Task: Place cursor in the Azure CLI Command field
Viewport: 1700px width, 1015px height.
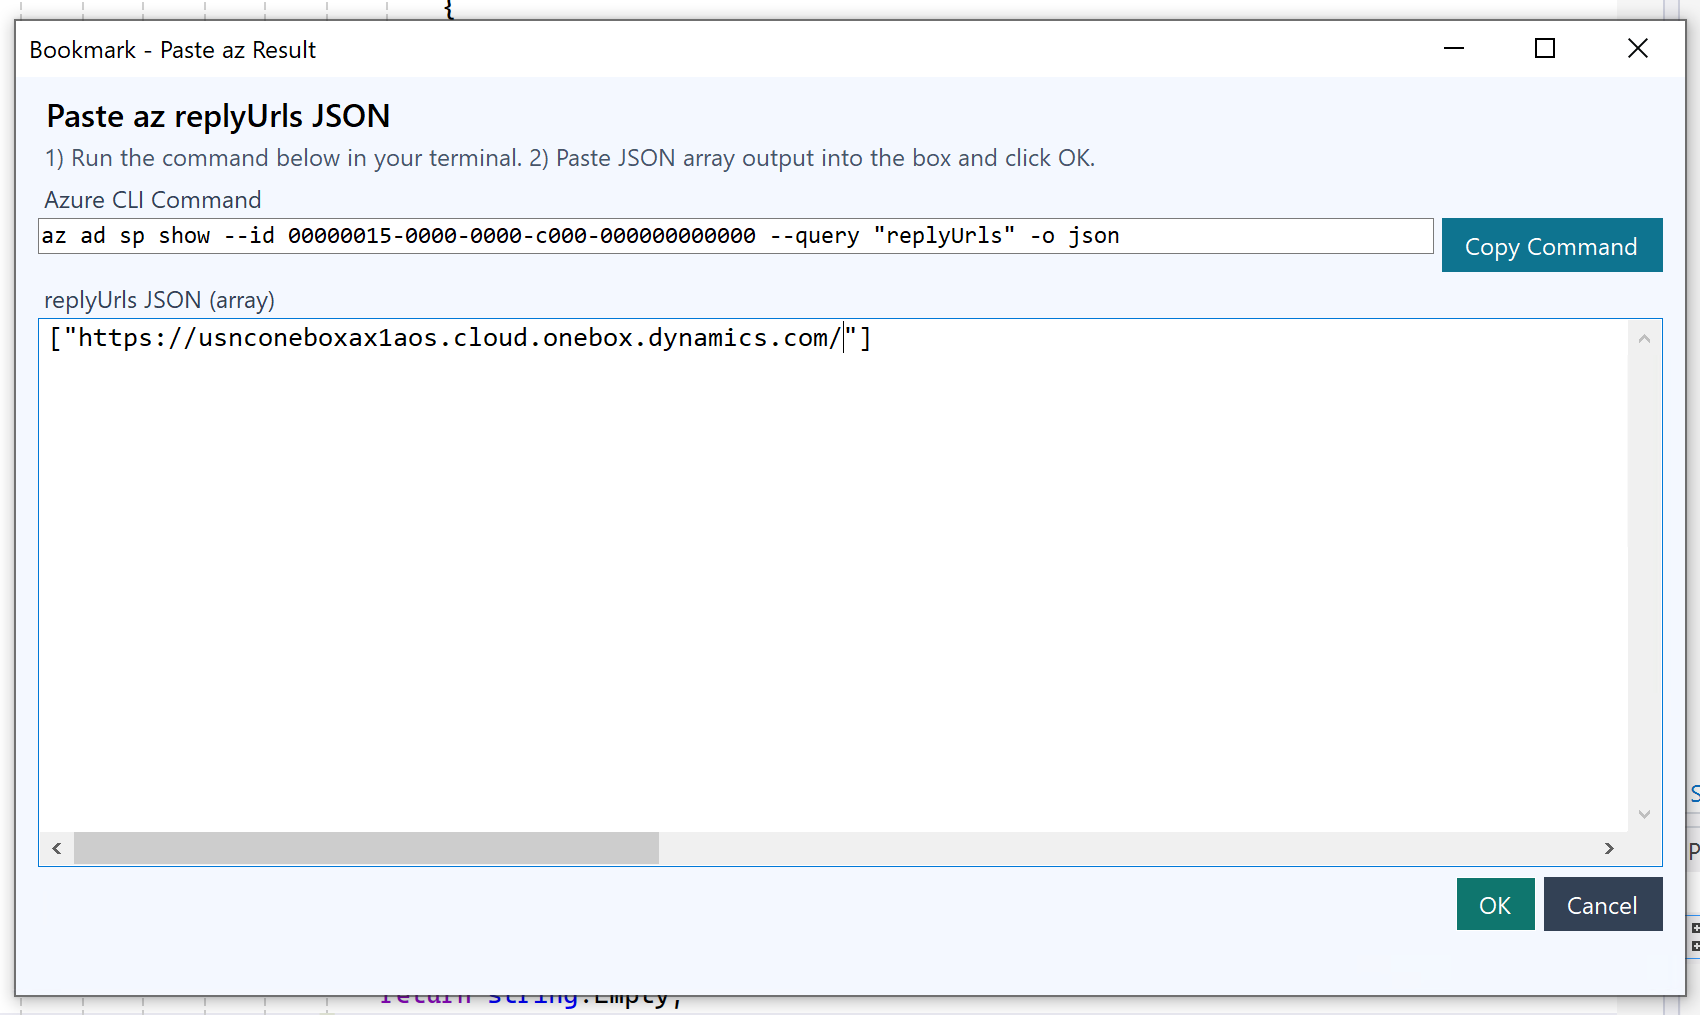Action: pyautogui.click(x=700, y=236)
